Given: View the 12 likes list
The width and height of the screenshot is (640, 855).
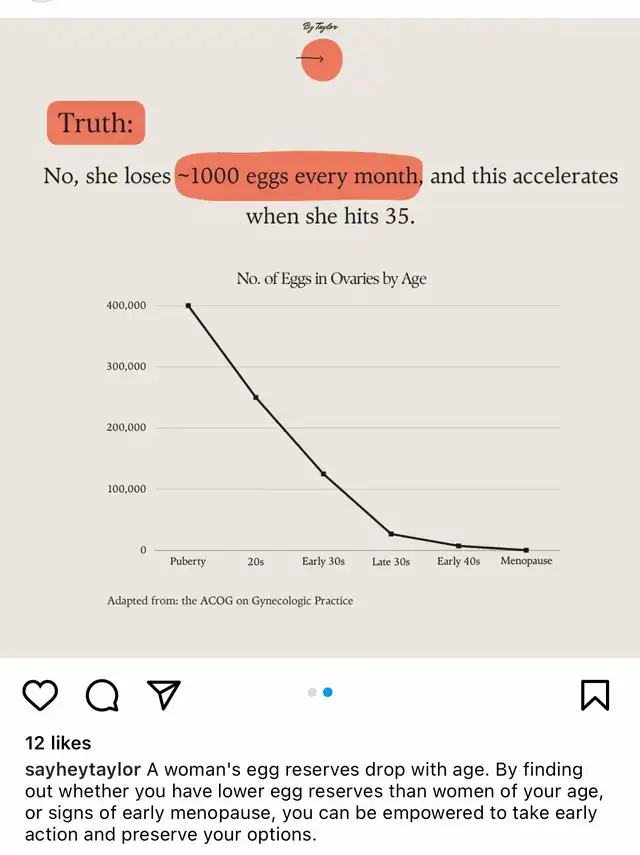Looking at the screenshot, I should pyautogui.click(x=58, y=743).
